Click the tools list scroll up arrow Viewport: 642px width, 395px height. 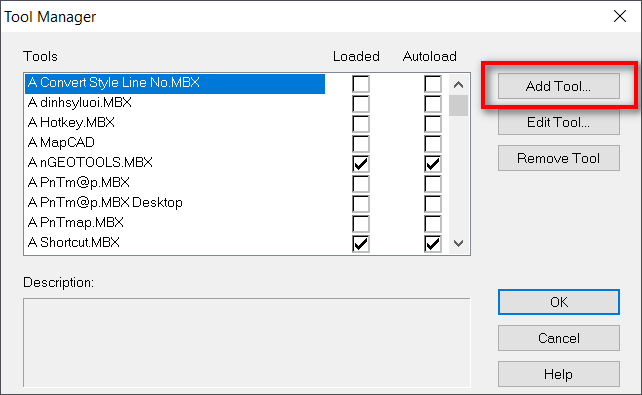[459, 85]
